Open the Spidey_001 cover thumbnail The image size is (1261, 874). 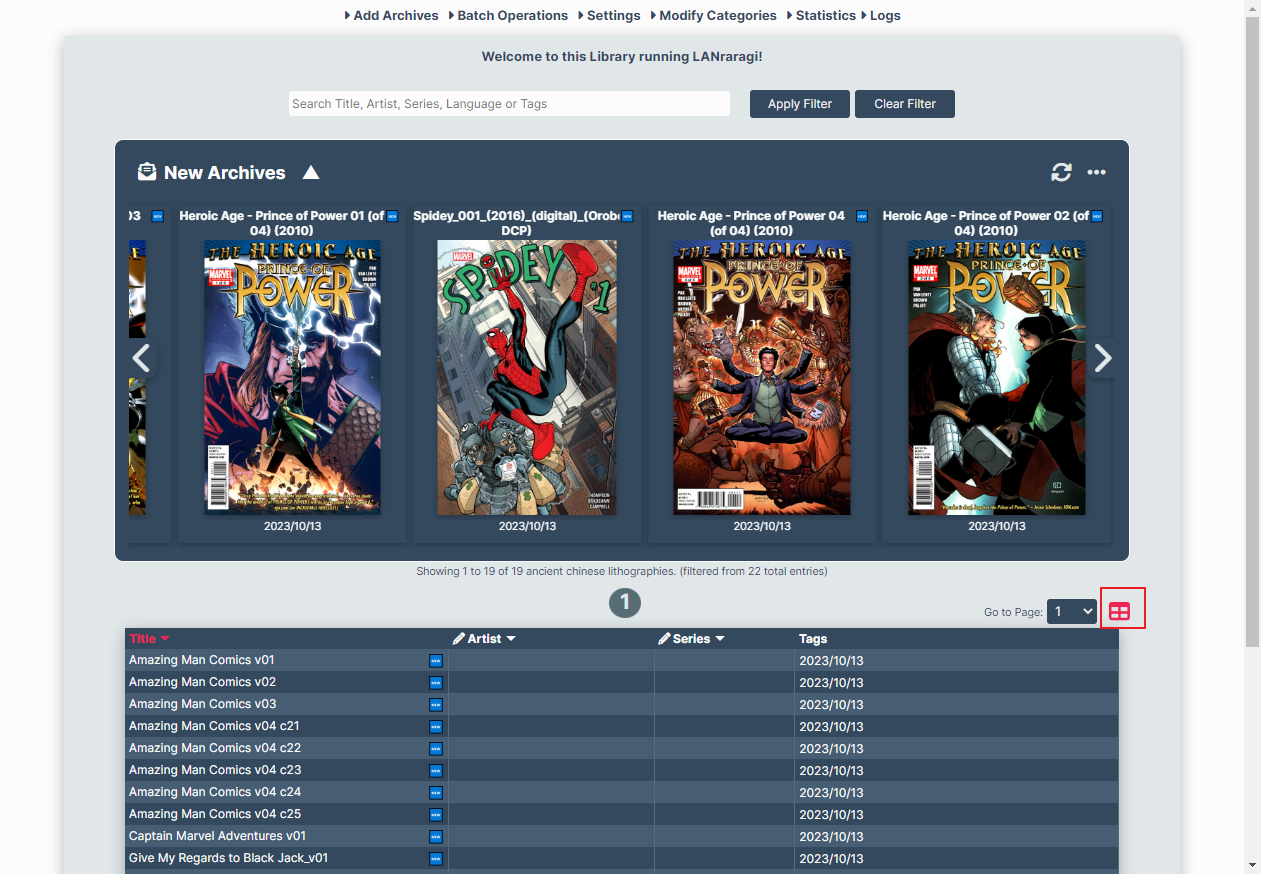[x=527, y=377]
